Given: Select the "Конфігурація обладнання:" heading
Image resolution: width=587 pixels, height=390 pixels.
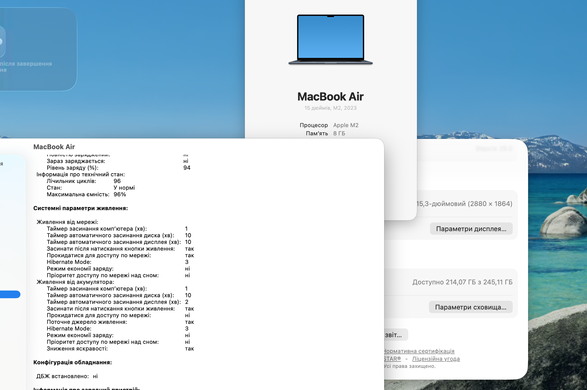Looking at the screenshot, I should 73,362.
